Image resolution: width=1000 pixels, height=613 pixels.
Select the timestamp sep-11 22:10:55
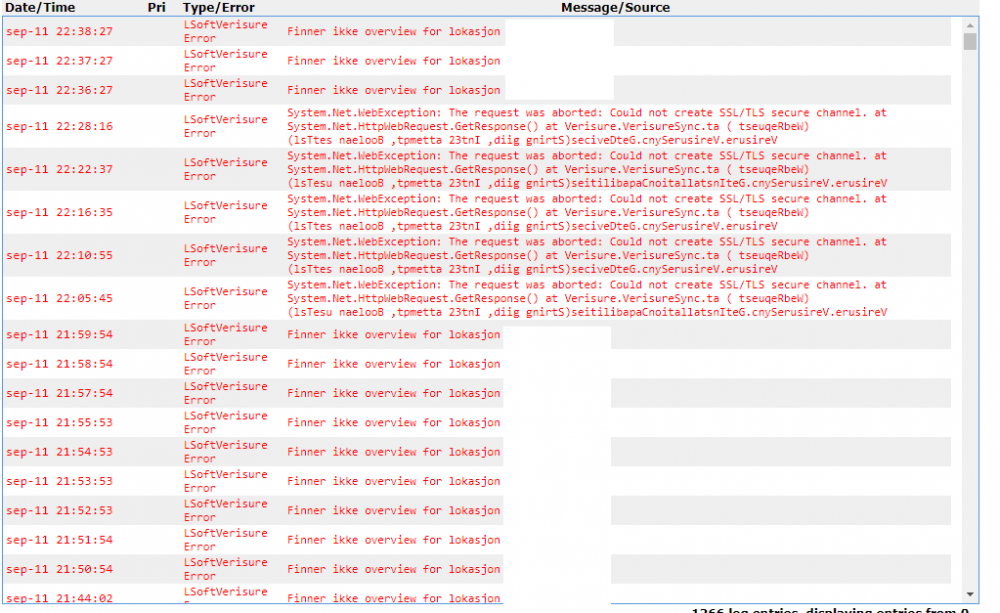(59, 256)
